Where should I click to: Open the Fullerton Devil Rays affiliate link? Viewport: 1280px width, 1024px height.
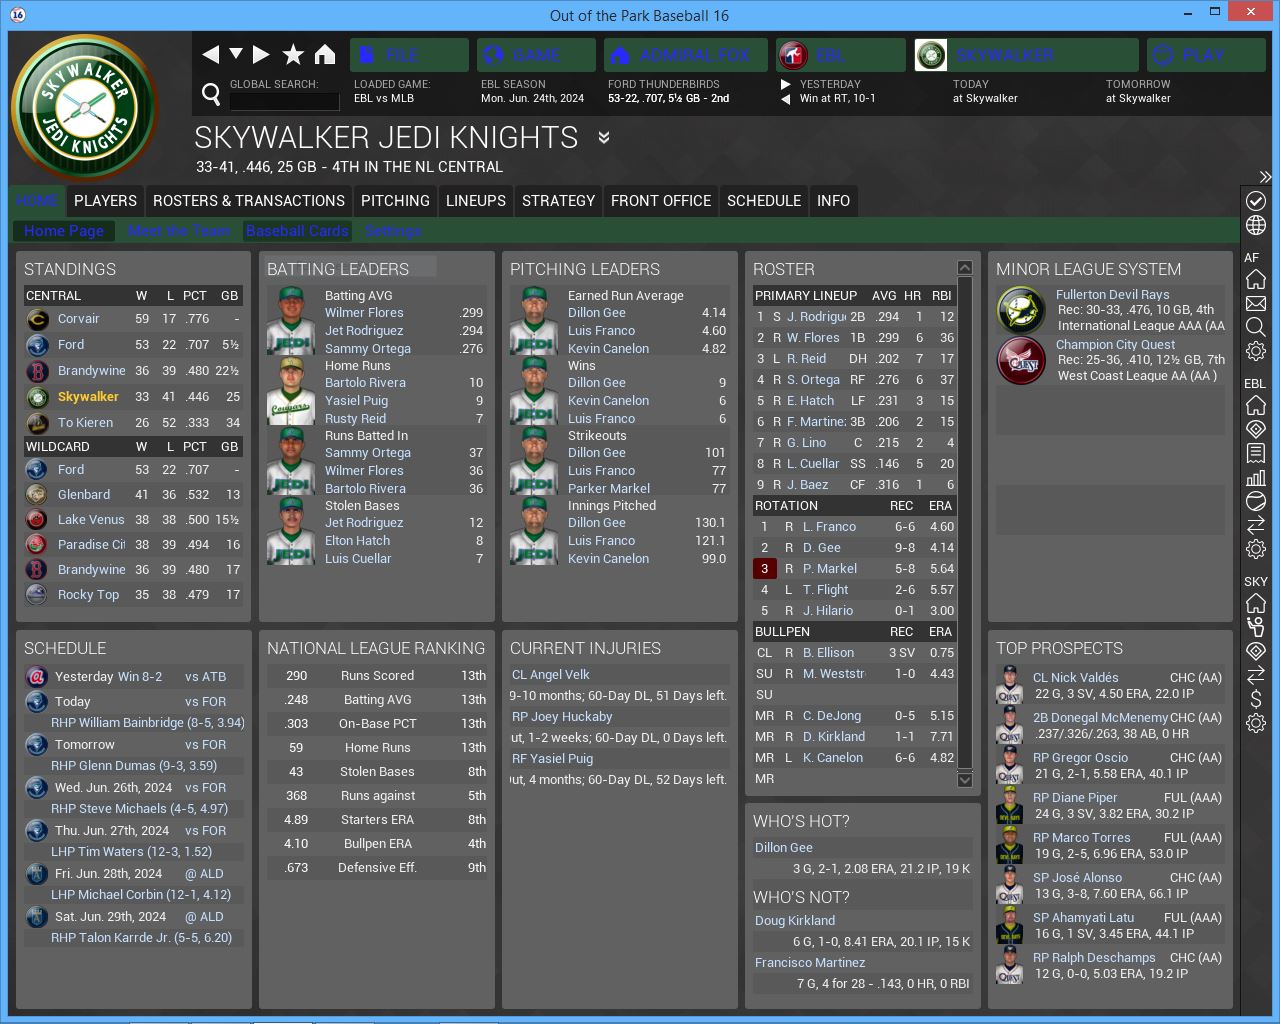(x=1113, y=295)
